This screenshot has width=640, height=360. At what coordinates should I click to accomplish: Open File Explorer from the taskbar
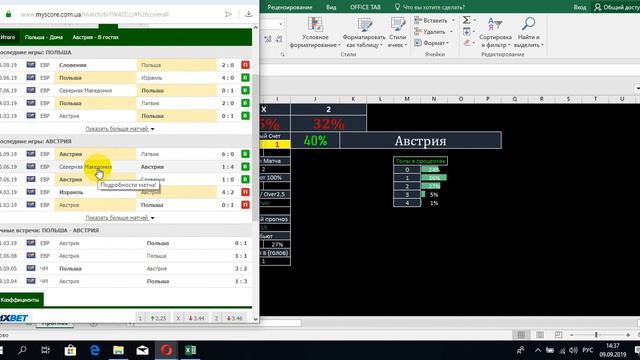pyautogui.click(x=118, y=350)
